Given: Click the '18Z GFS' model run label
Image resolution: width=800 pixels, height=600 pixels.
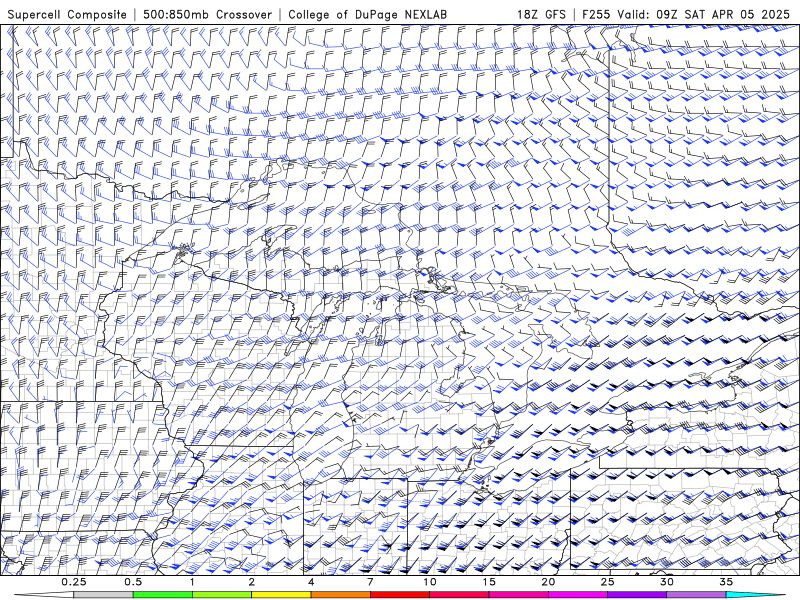Looking at the screenshot, I should 541,14.
